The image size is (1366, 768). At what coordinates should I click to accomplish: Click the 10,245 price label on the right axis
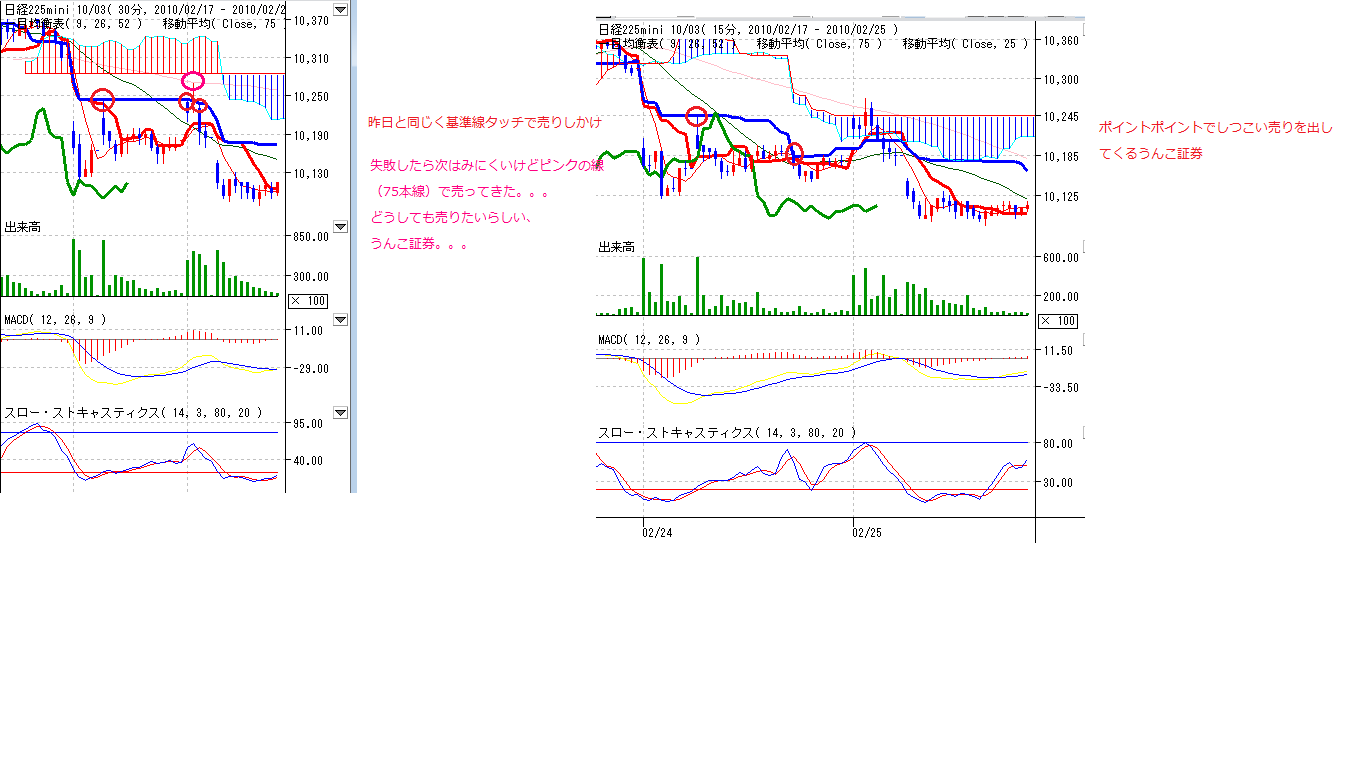coord(1061,117)
